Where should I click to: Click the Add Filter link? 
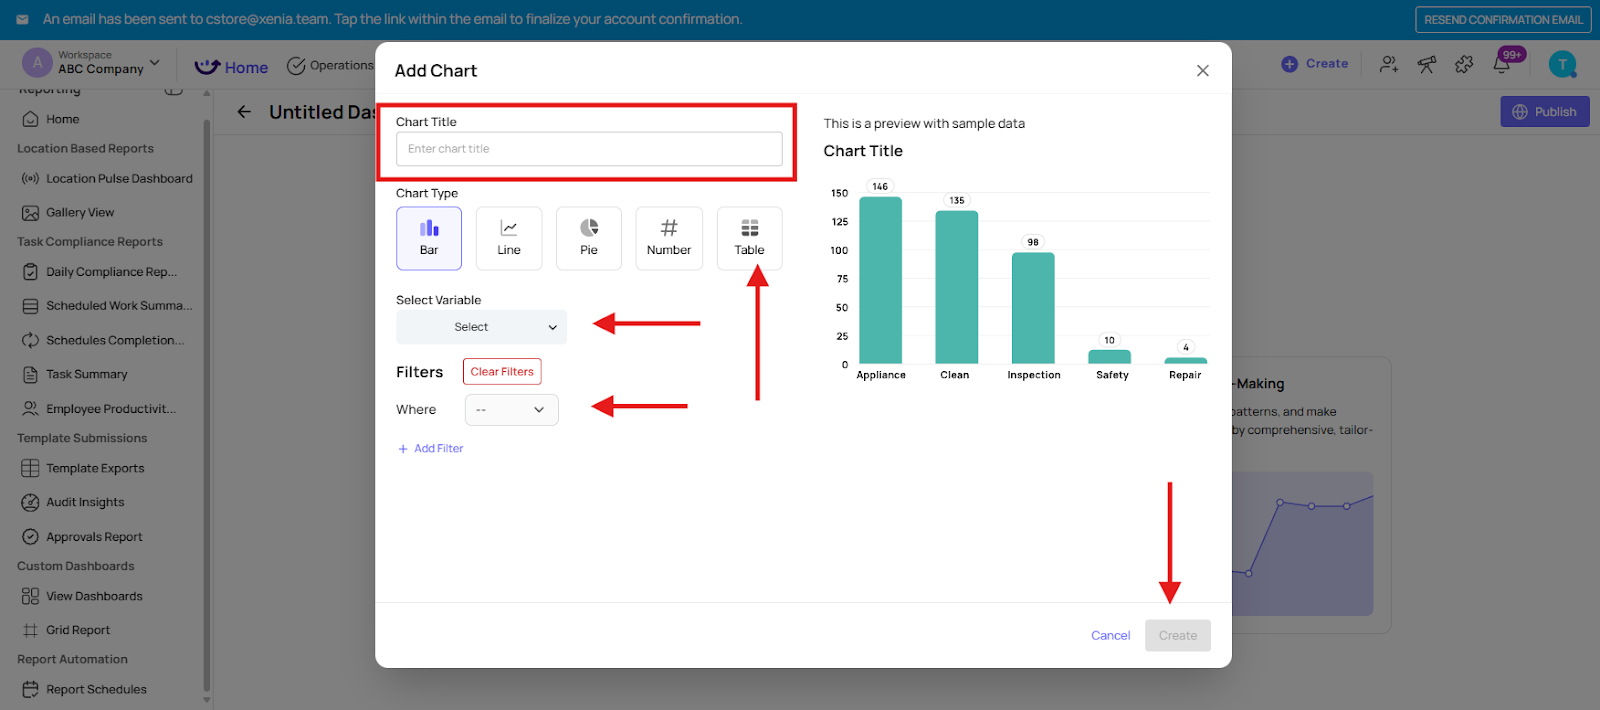tap(431, 449)
